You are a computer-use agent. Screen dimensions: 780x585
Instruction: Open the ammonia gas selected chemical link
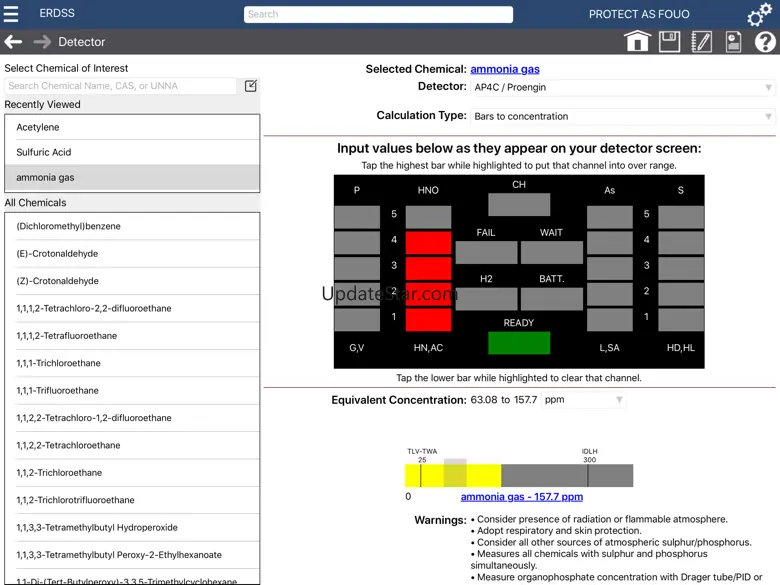coord(505,69)
